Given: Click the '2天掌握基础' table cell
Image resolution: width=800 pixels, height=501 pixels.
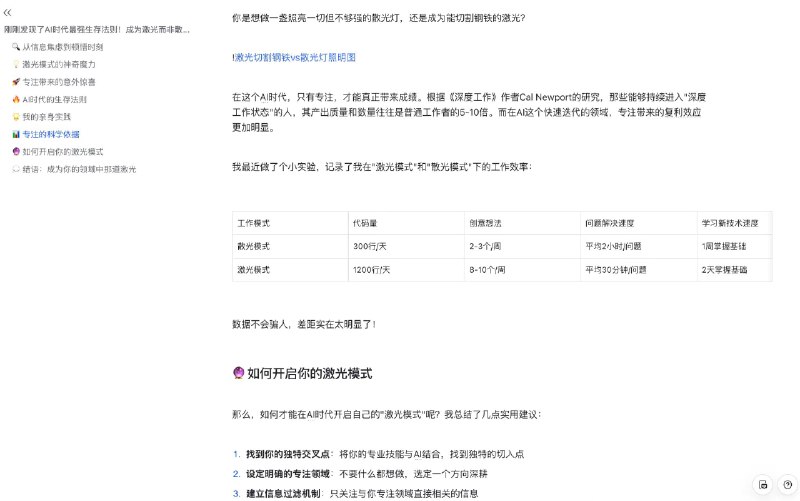Looking at the screenshot, I should pos(734,270).
